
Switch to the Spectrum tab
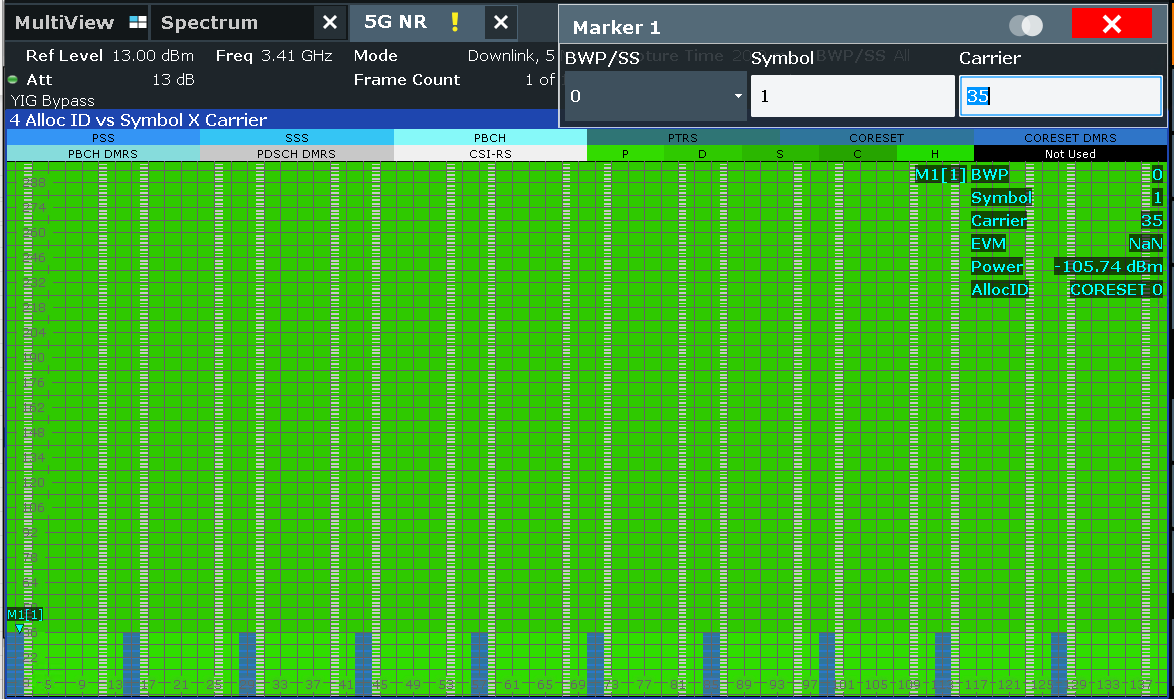210,22
